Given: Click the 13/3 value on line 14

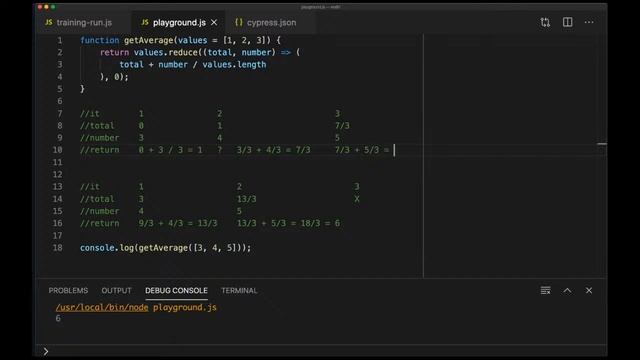Looking at the screenshot, I should (247, 199).
